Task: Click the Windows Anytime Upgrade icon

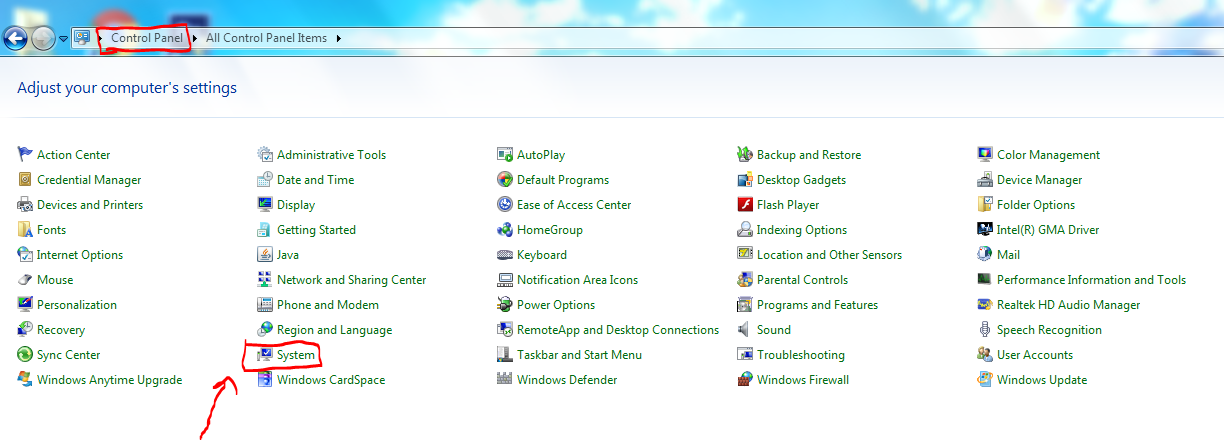Action: 25,379
